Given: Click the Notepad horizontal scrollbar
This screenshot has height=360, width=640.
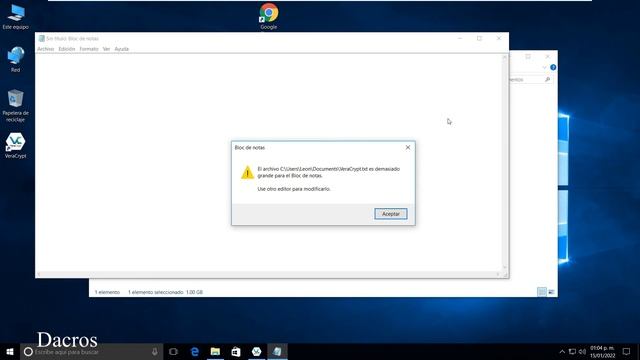Looking at the screenshot, I should pos(268,274).
